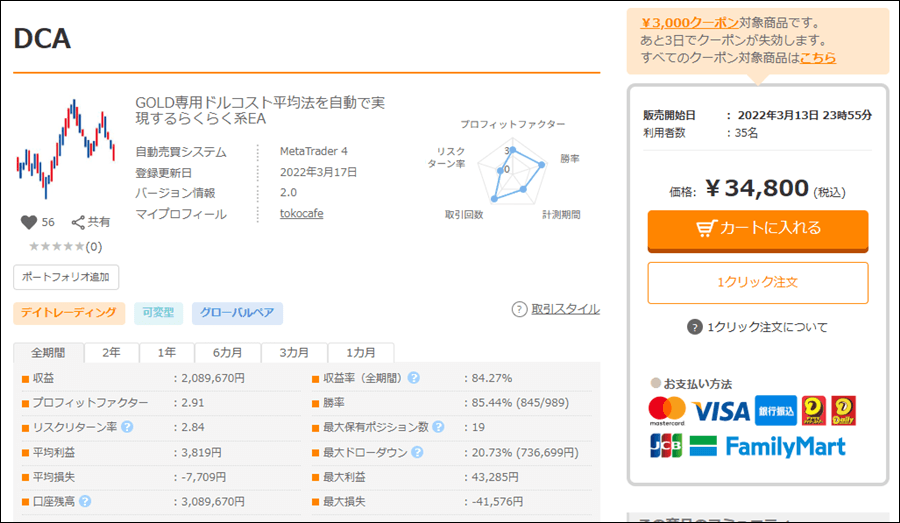The image size is (900, 523).
Task: Click help icon beside 最大ドローダウン
Action: point(413,452)
